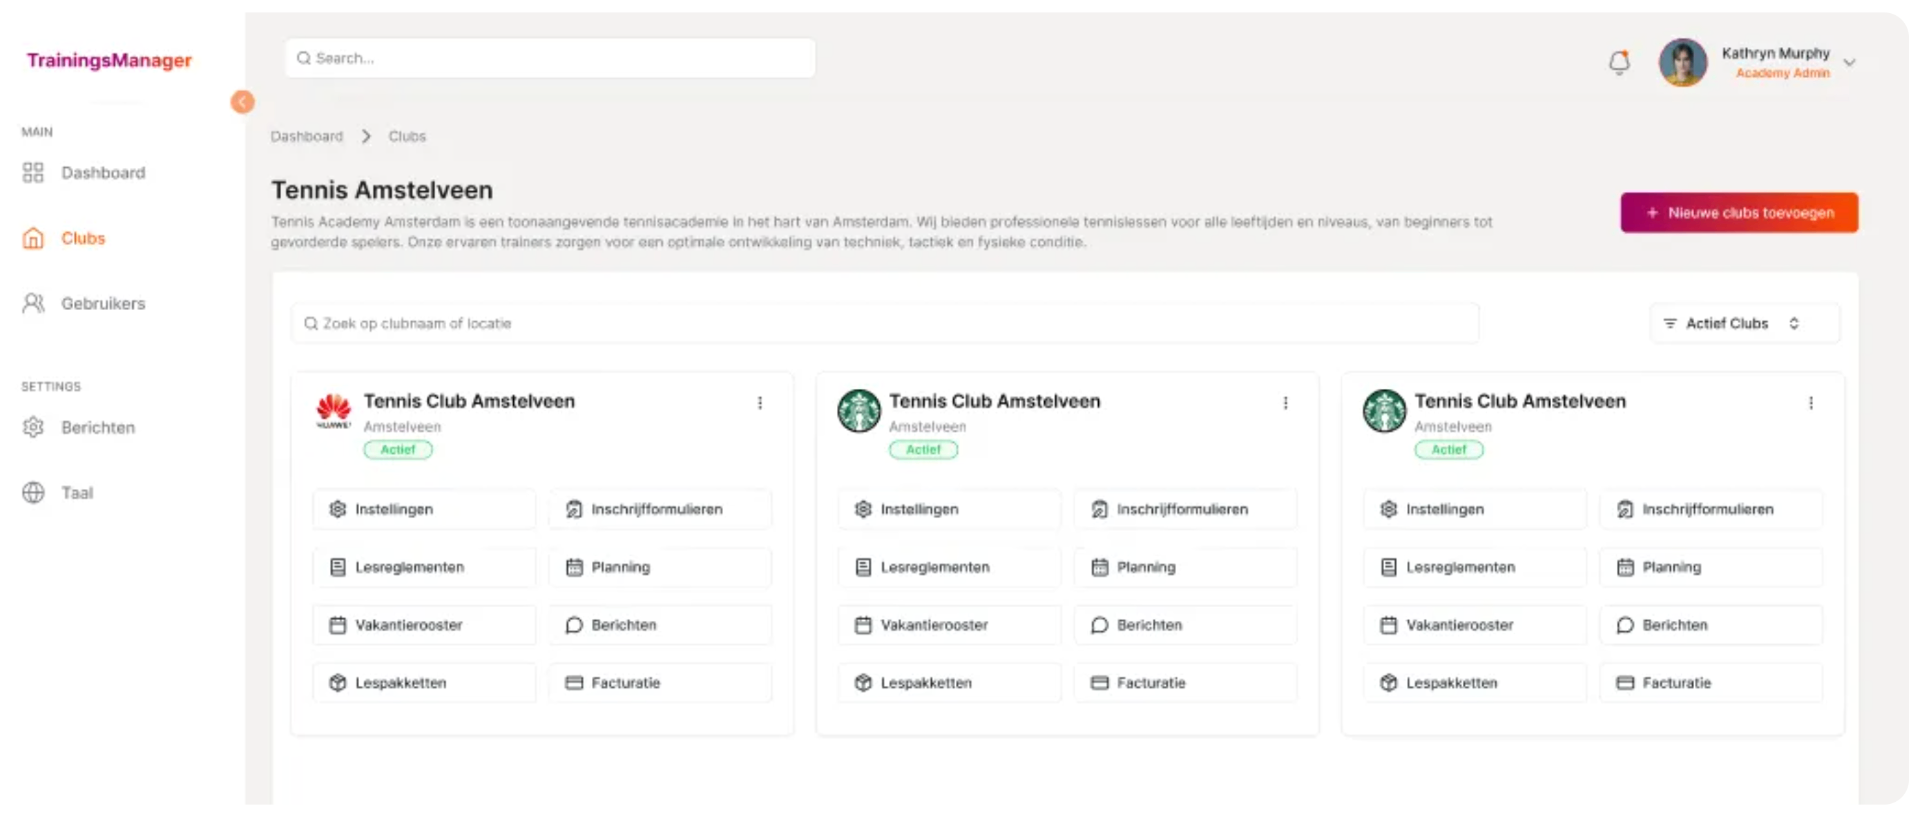The image size is (1920, 826).
Task: Click the Huawei logo on first club card
Action: (333, 411)
